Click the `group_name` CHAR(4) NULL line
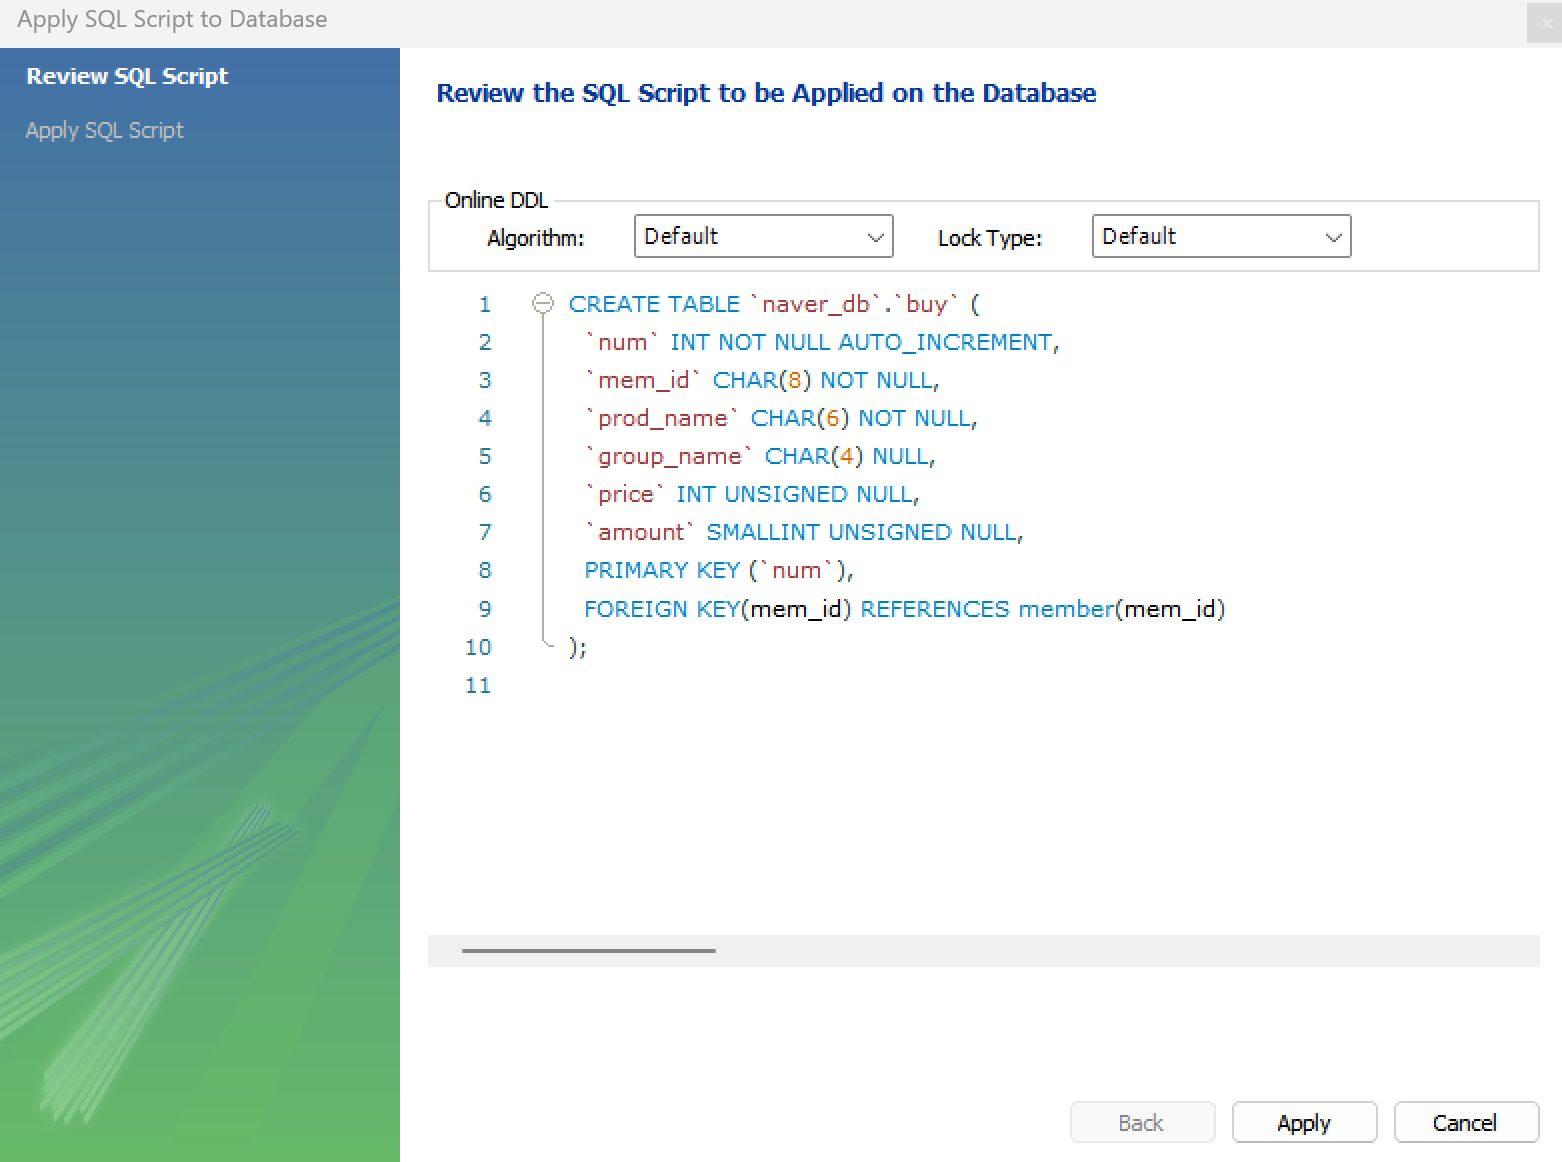1562x1162 pixels. [760, 456]
